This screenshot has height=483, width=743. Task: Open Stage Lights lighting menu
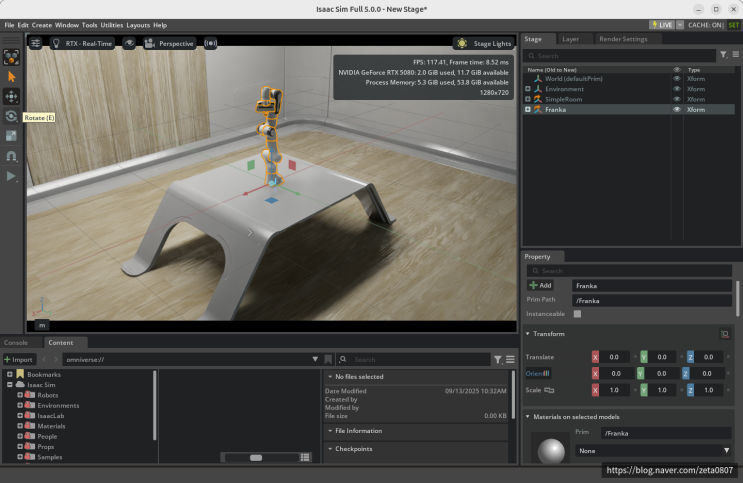(x=484, y=44)
